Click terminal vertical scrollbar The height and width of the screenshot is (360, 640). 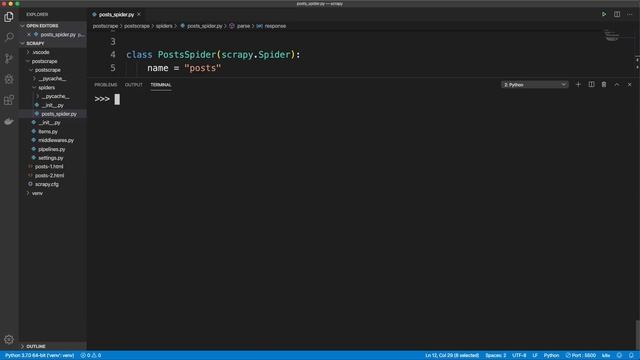pyautogui.click(x=638, y=335)
